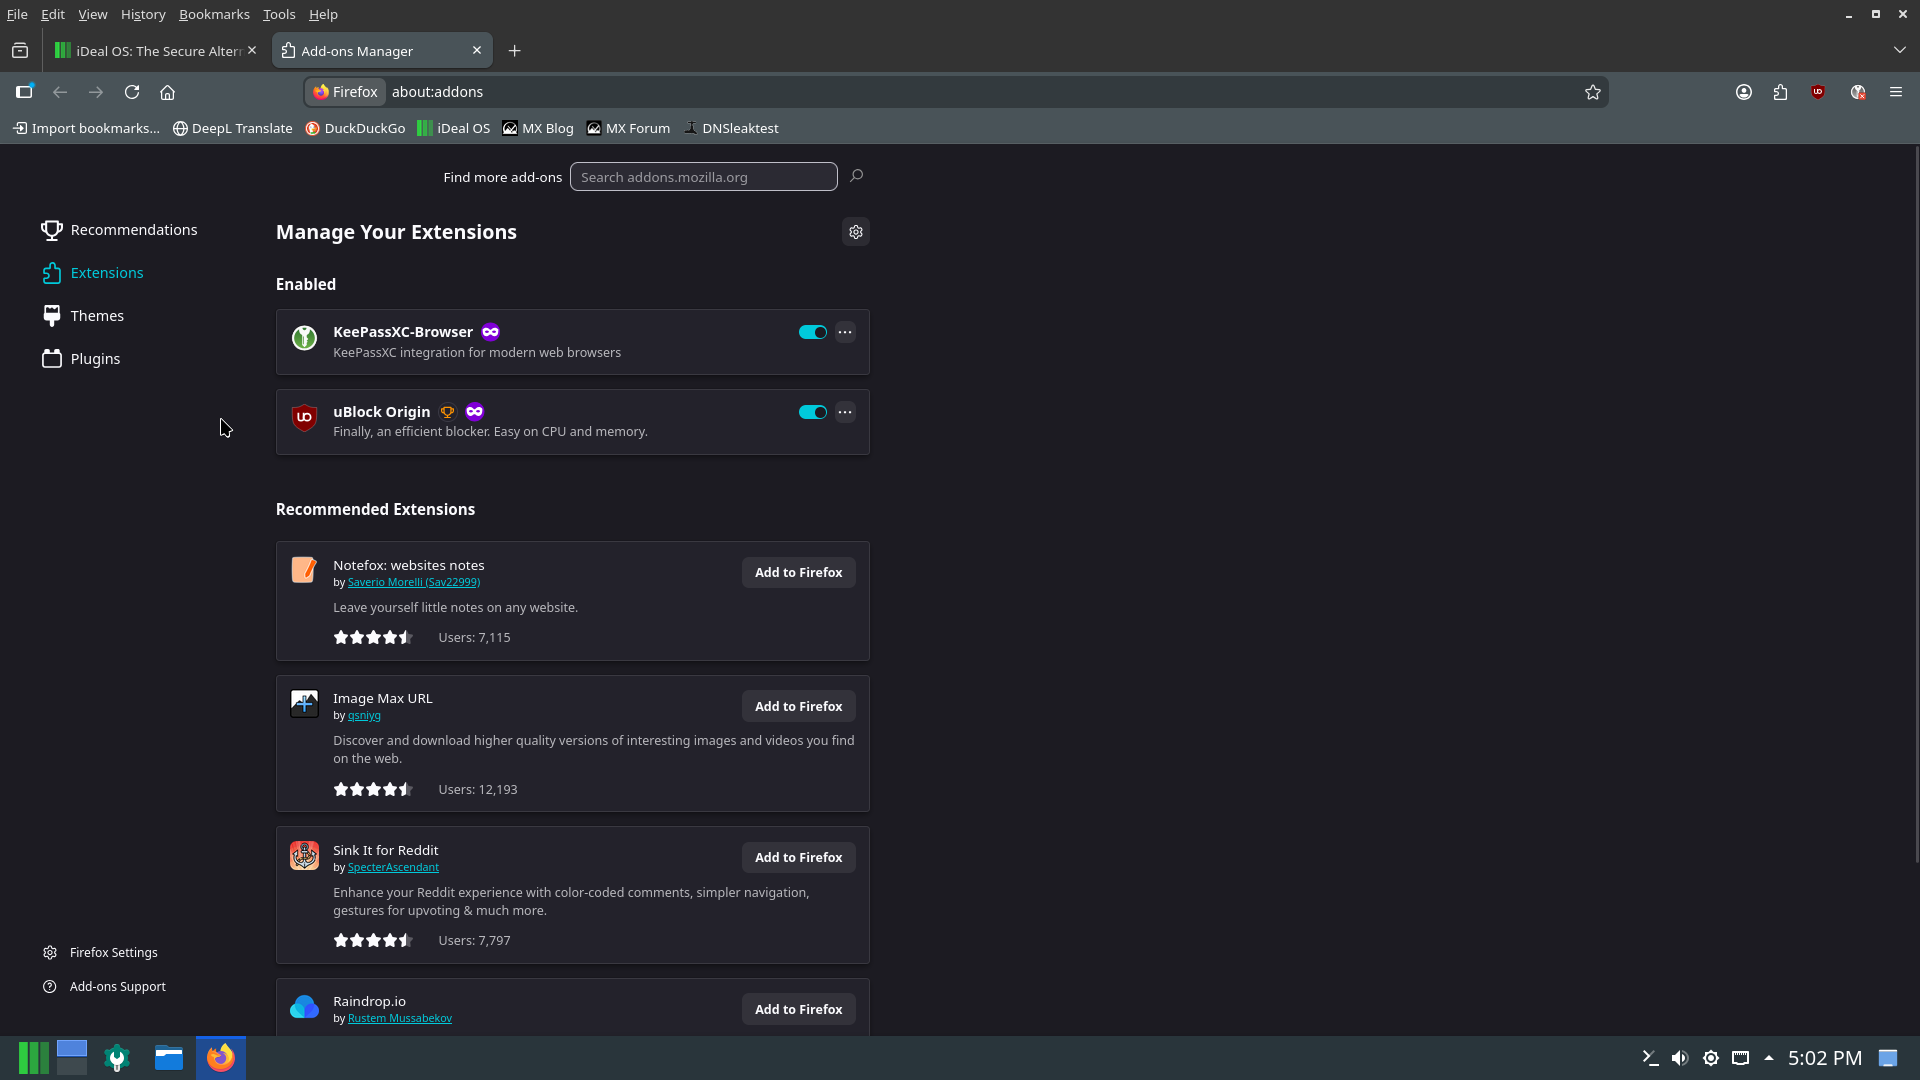Open uBlock Origin toolbar icon
The height and width of the screenshot is (1080, 1920).
[1818, 92]
